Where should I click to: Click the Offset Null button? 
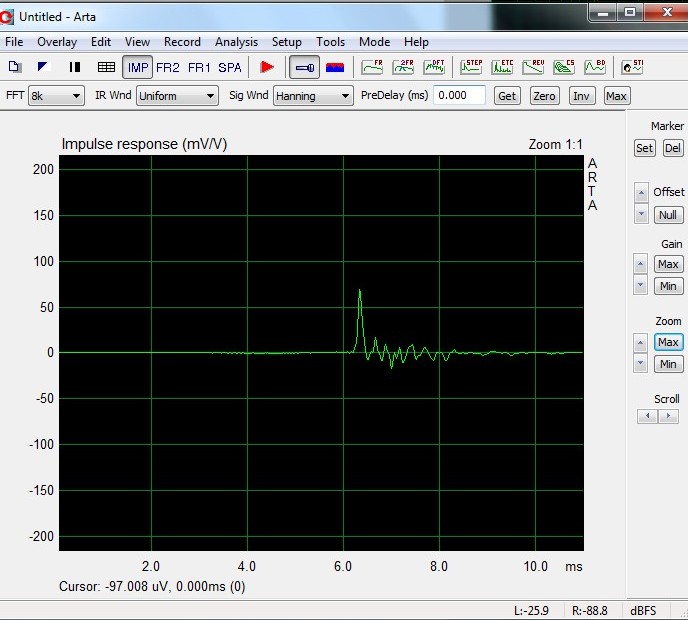(667, 215)
